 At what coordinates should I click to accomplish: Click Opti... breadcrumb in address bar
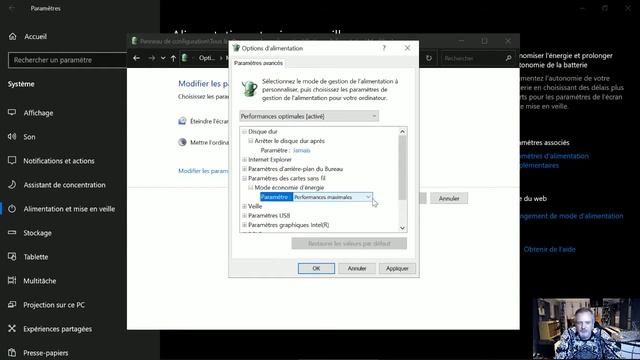pyautogui.click(x=207, y=58)
